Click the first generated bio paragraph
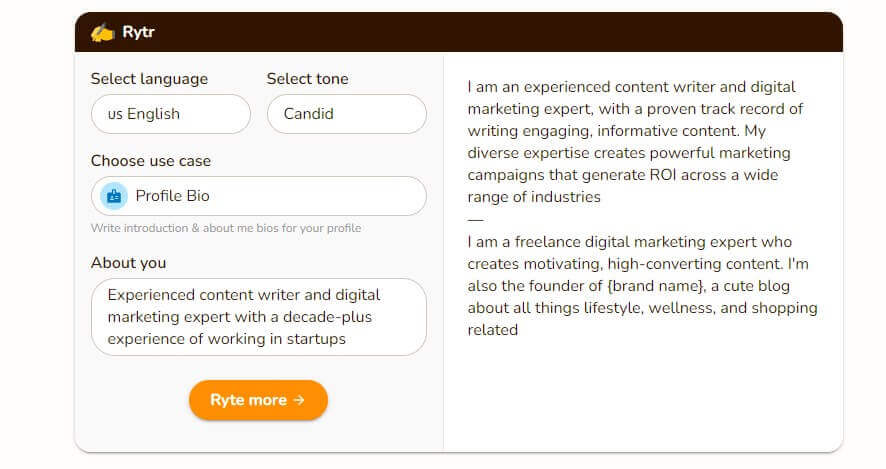The width and height of the screenshot is (886, 469). tap(635, 142)
